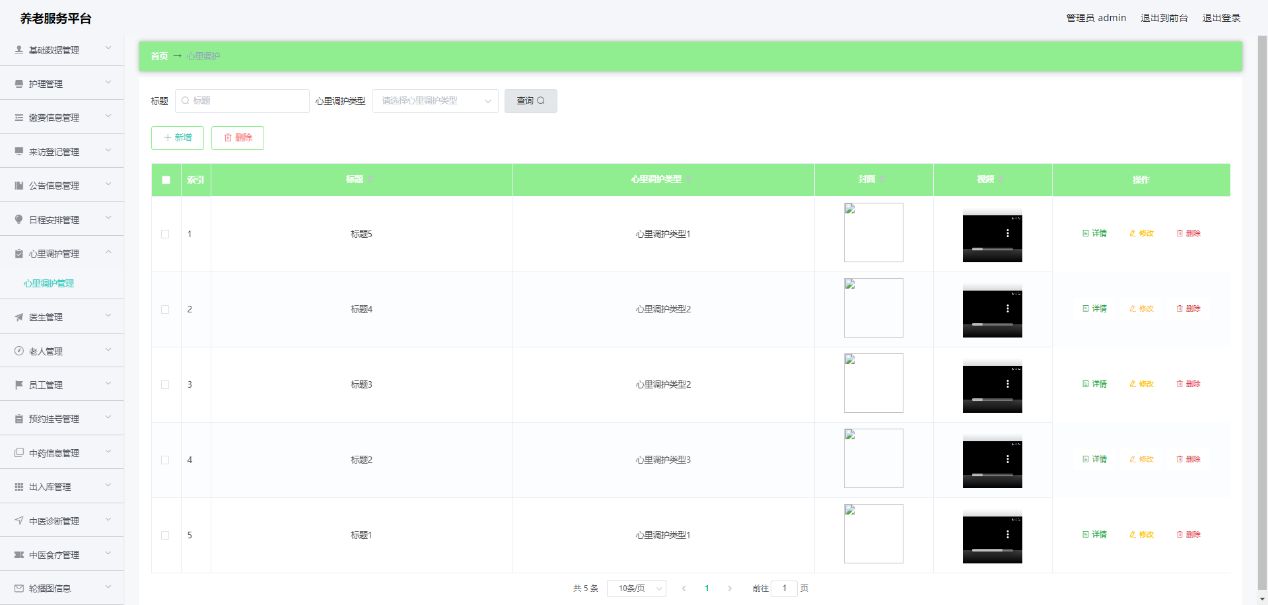This screenshot has height=605, width=1268.
Task: Open the 心里调护类型 select dropdown
Action: (x=435, y=101)
